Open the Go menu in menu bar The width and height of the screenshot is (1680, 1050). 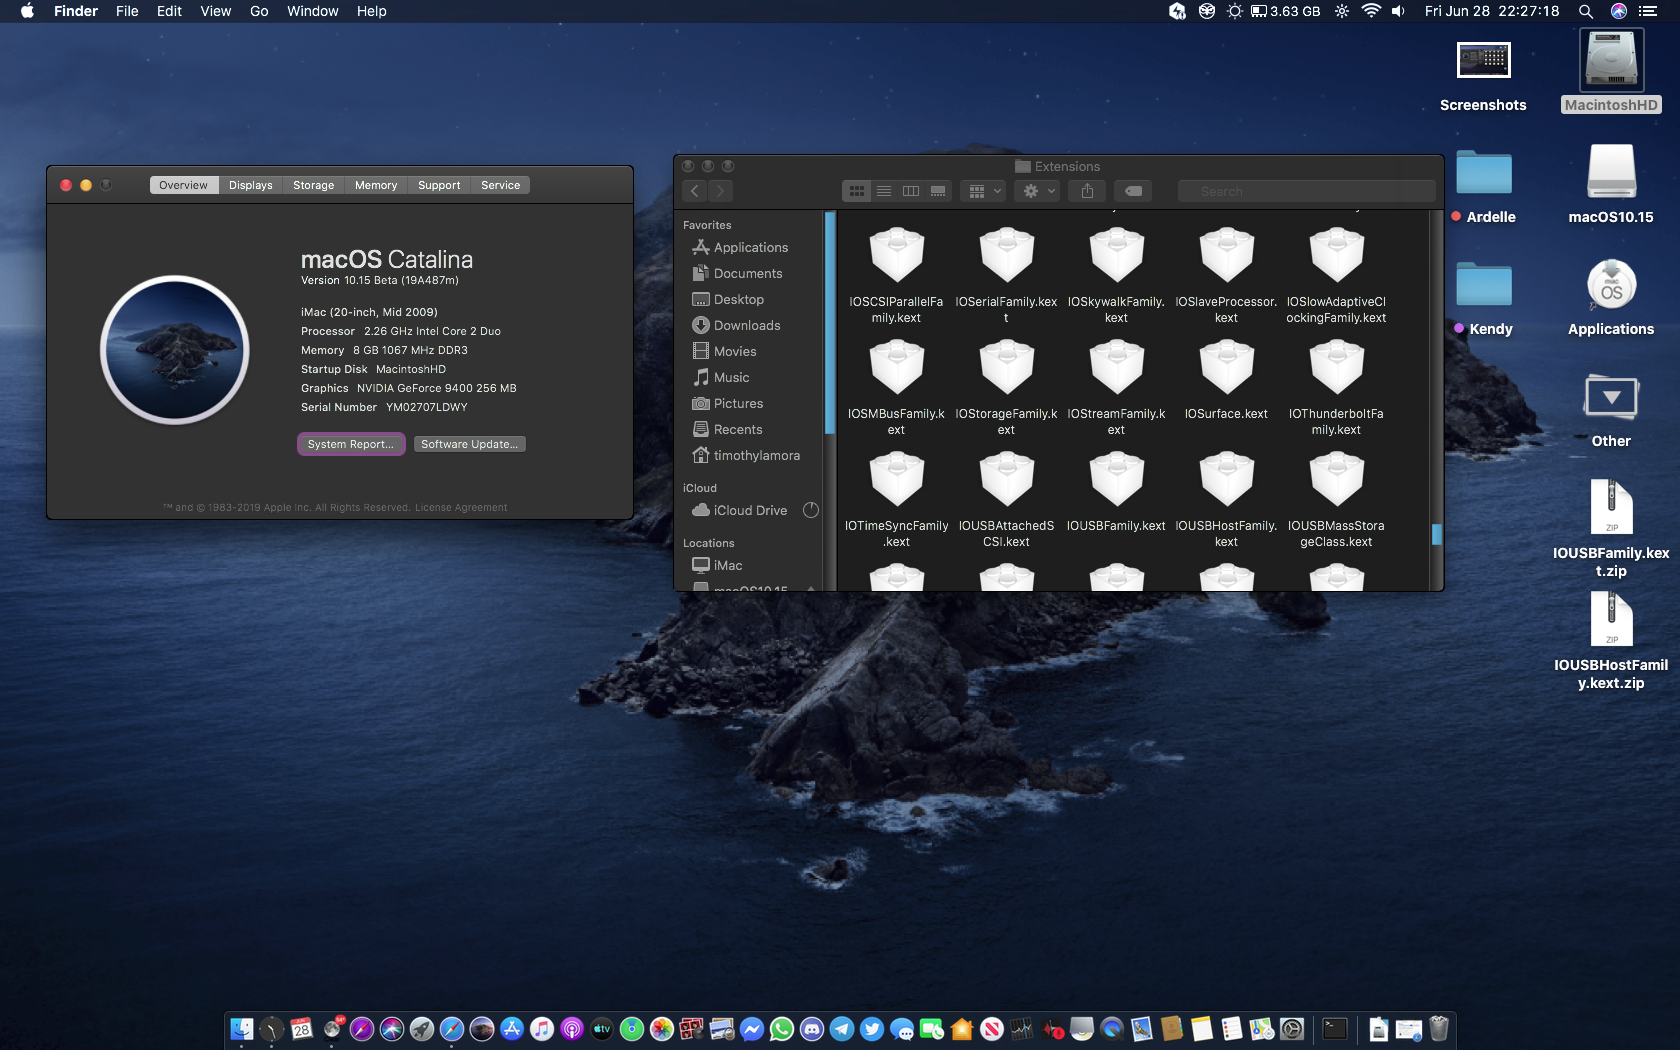(259, 11)
